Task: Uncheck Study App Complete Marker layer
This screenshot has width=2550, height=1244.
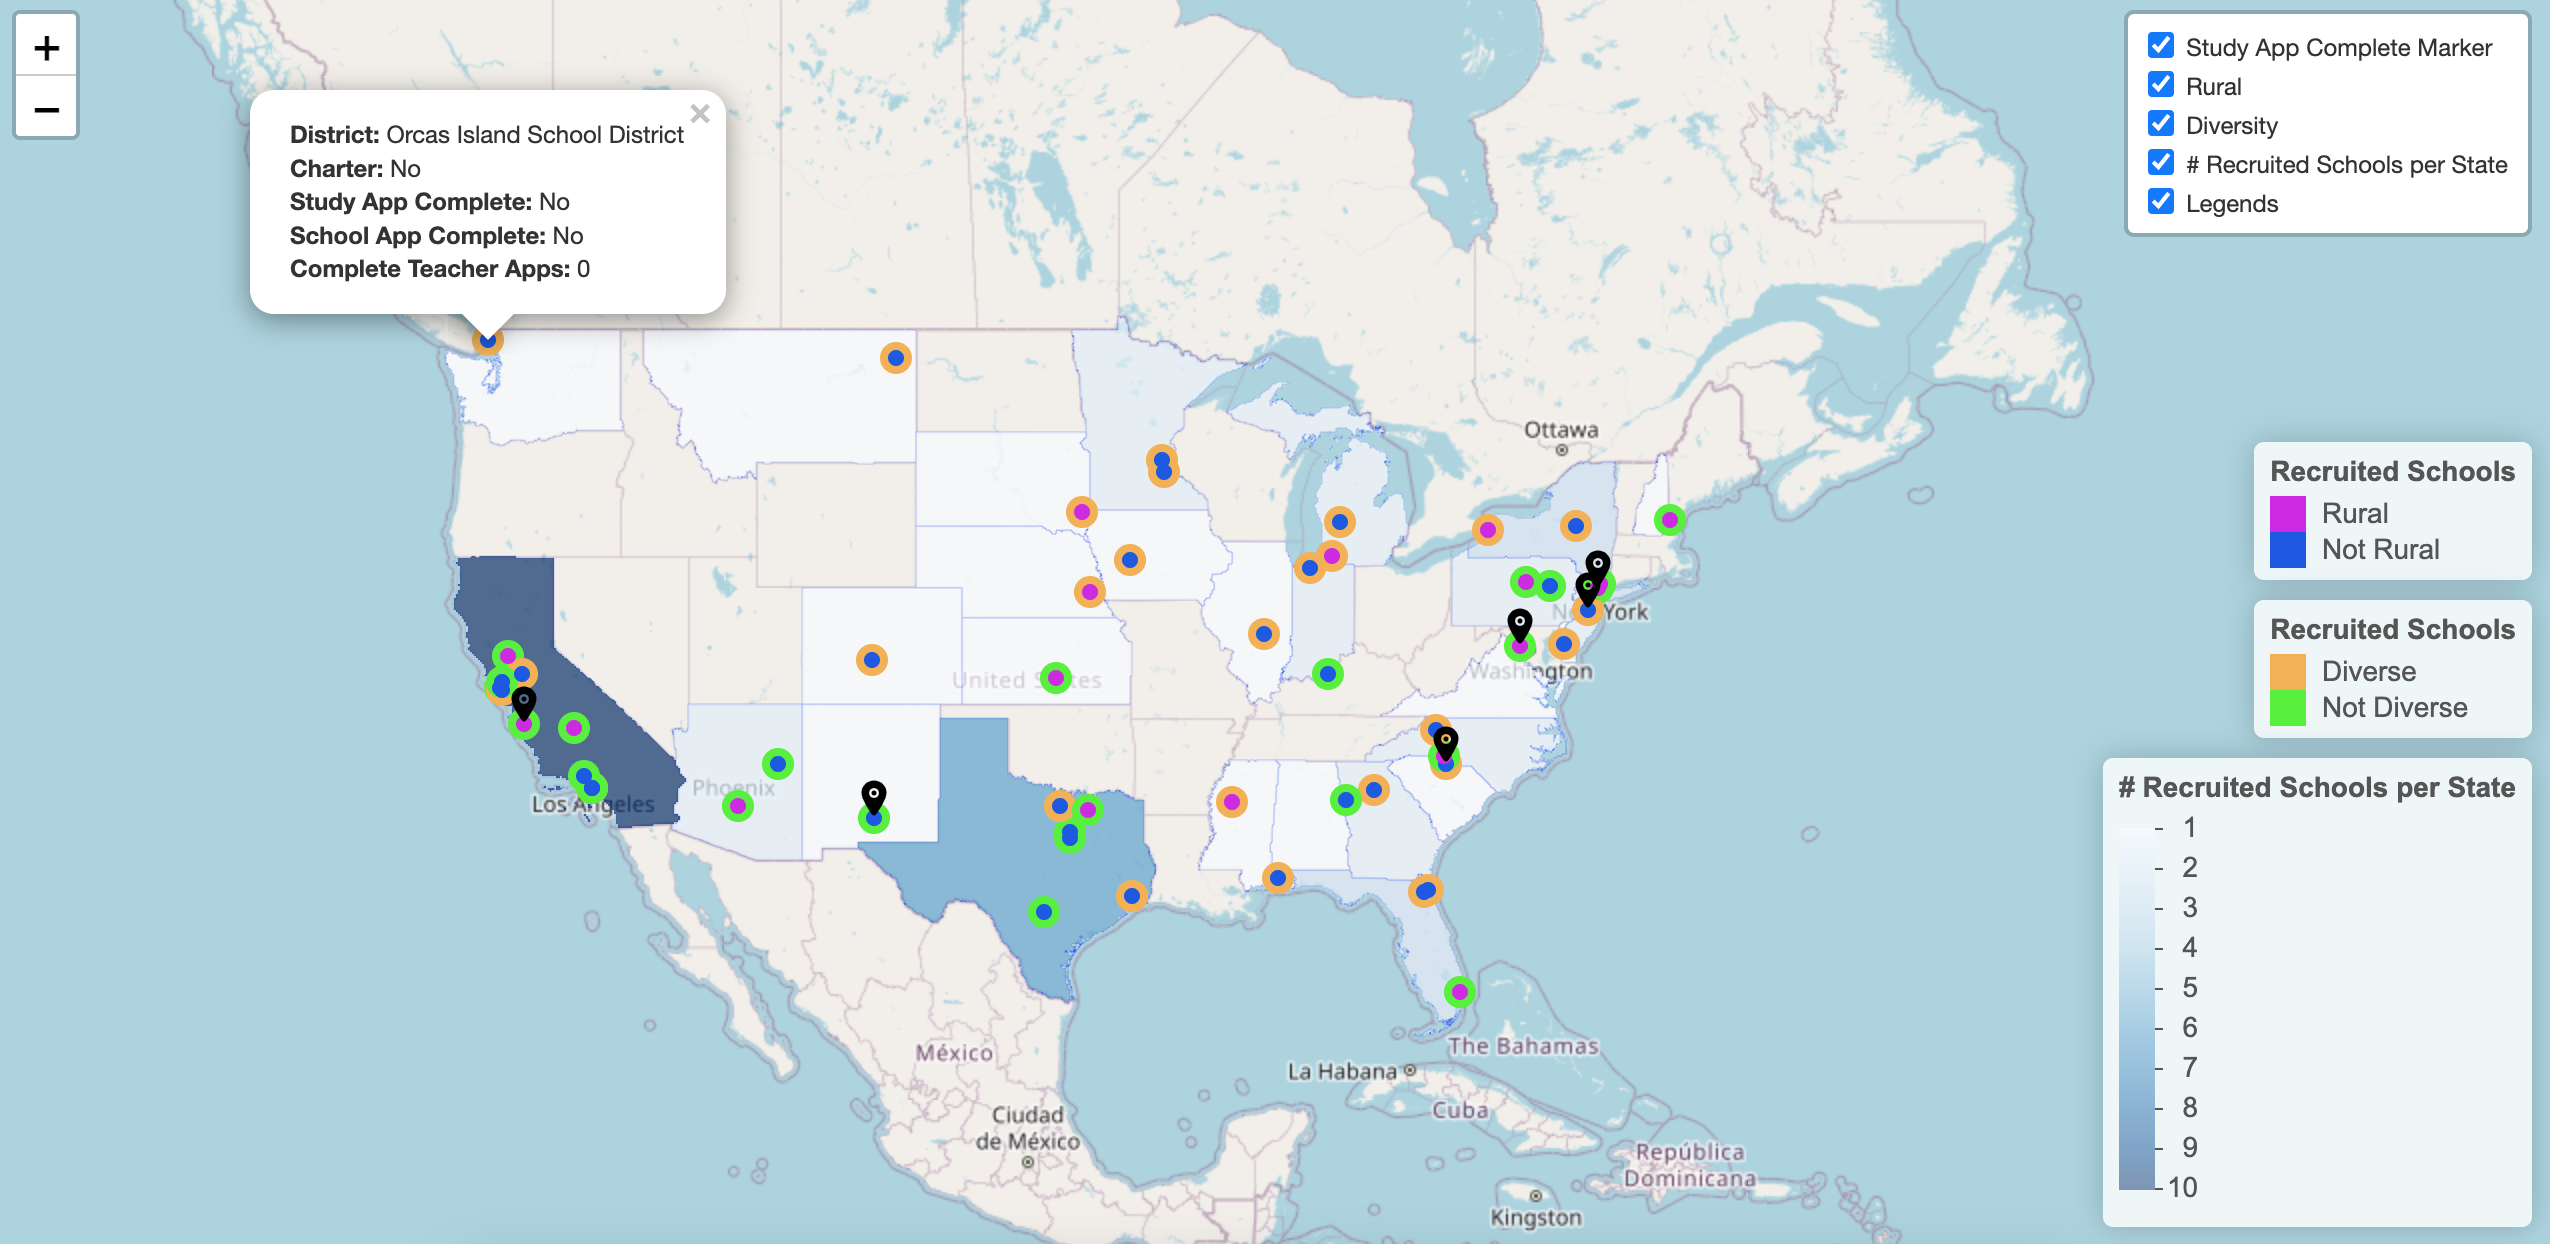Action: tap(2161, 46)
